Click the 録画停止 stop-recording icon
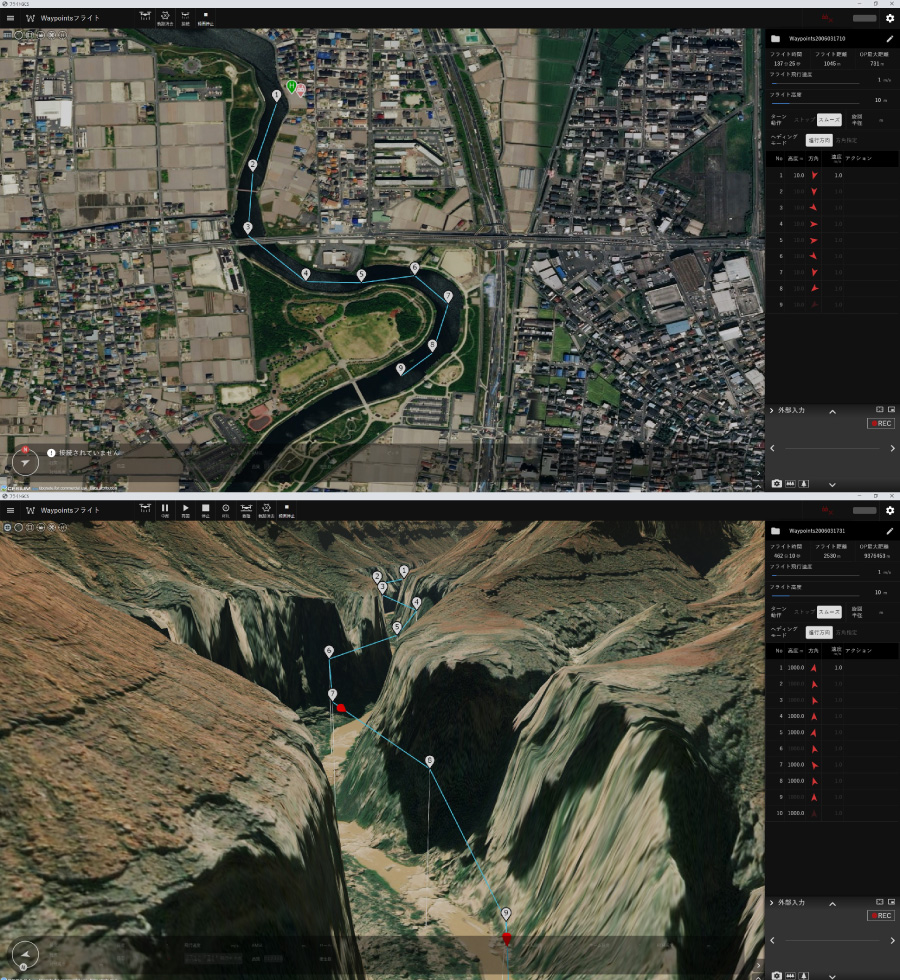This screenshot has height=980, width=900. pyautogui.click(x=206, y=15)
